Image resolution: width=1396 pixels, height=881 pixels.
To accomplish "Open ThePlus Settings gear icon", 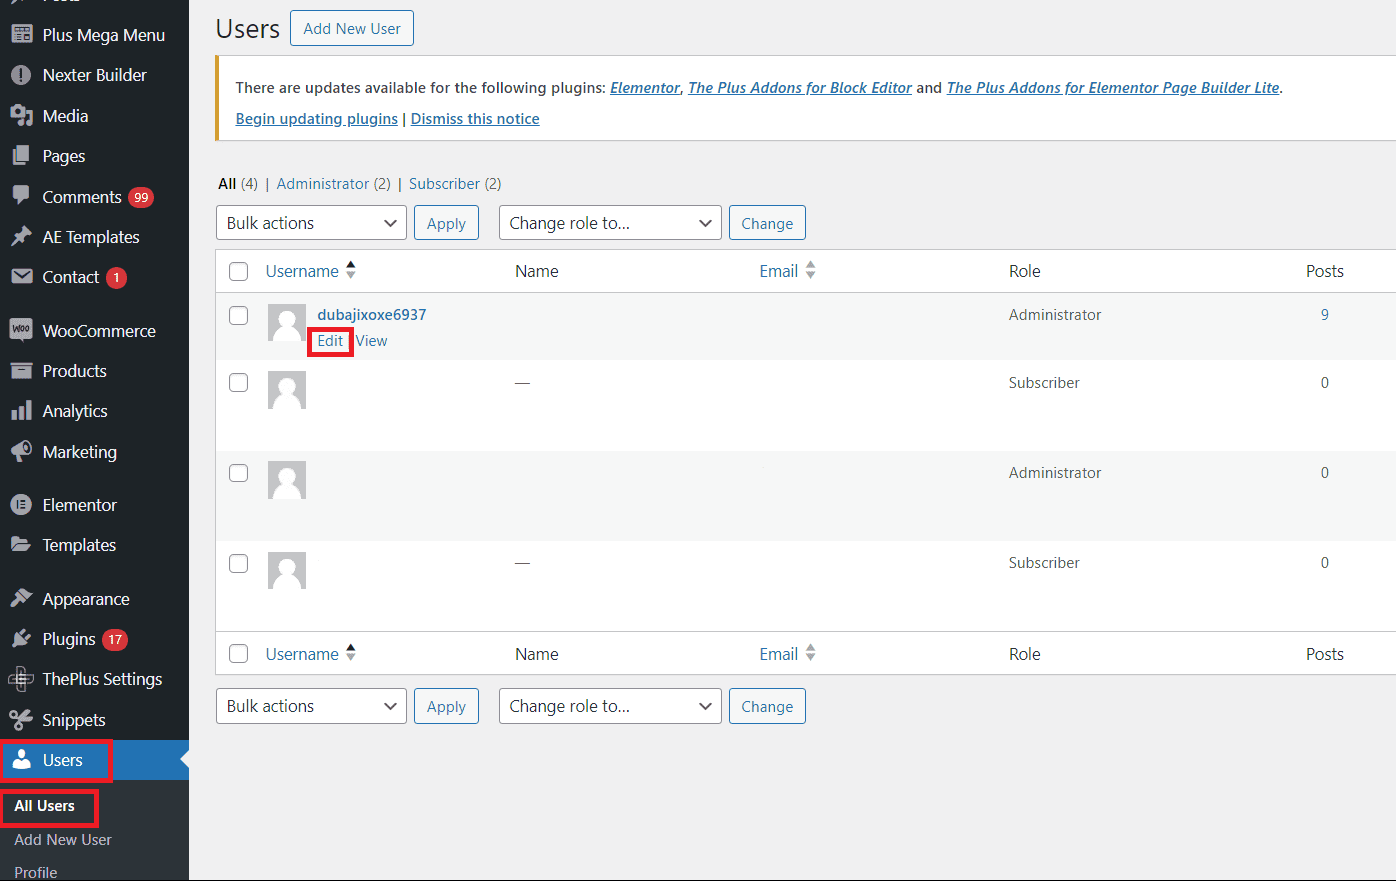I will [21, 679].
